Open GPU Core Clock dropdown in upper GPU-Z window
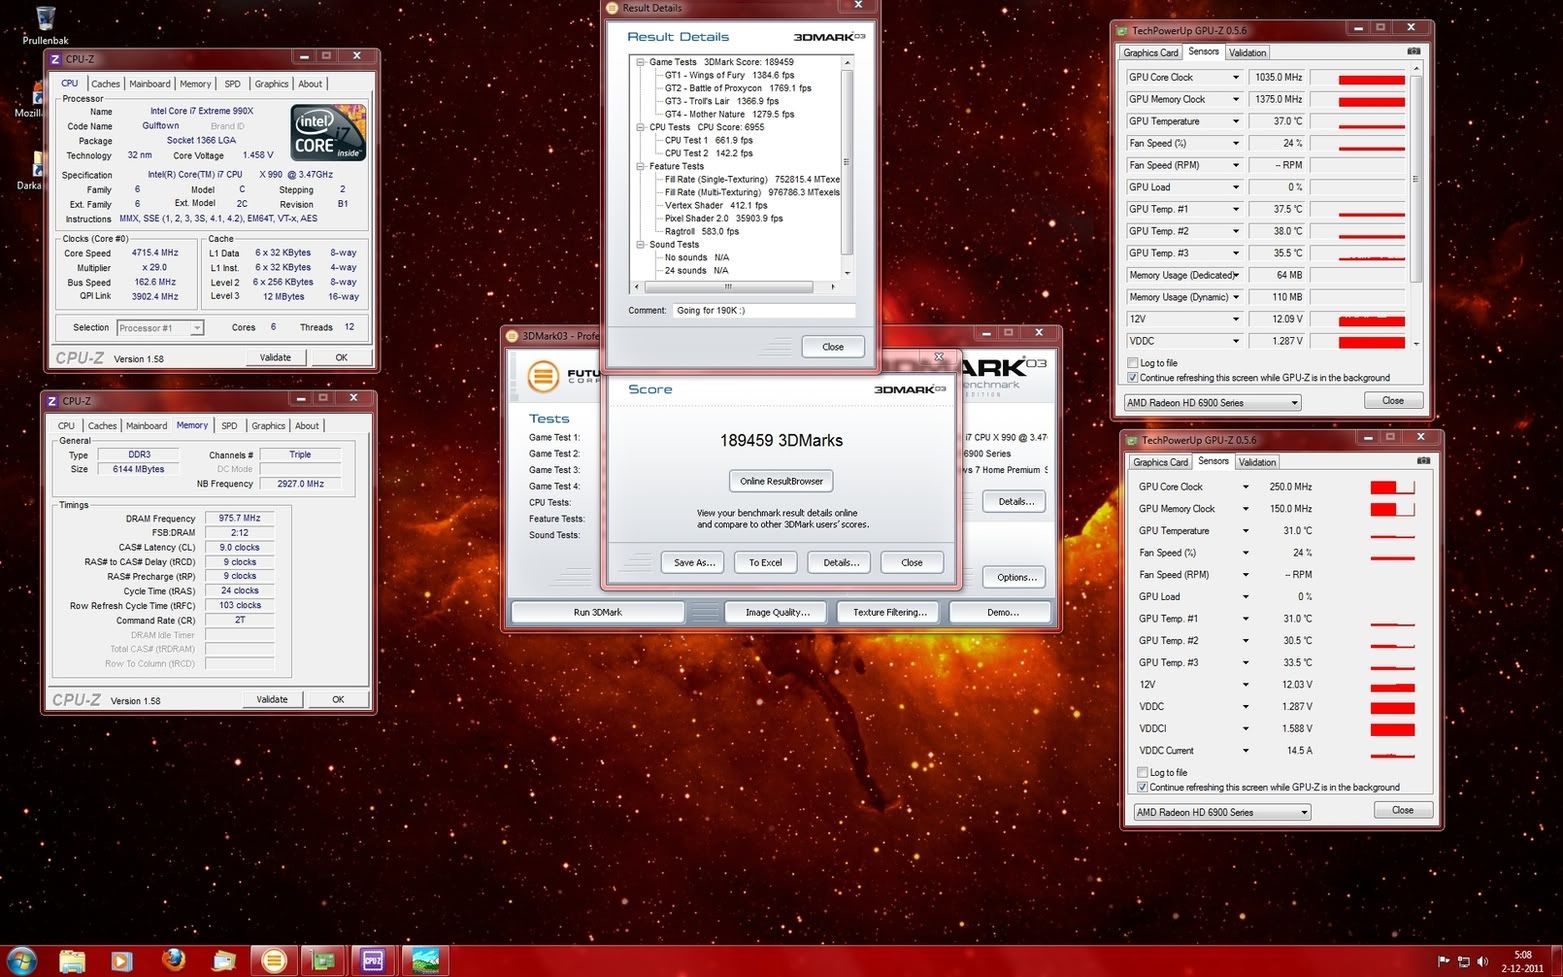 [x=1235, y=77]
